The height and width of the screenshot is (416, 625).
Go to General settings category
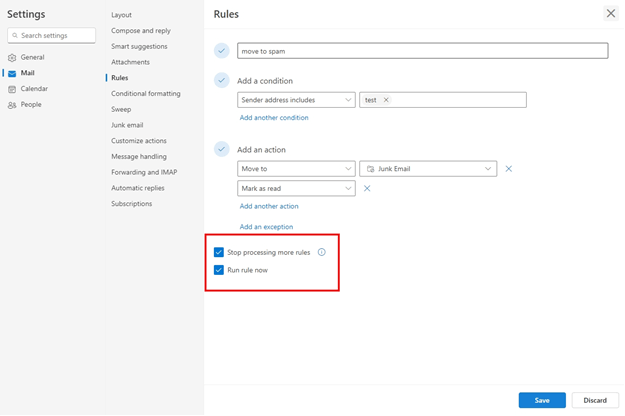coord(32,57)
